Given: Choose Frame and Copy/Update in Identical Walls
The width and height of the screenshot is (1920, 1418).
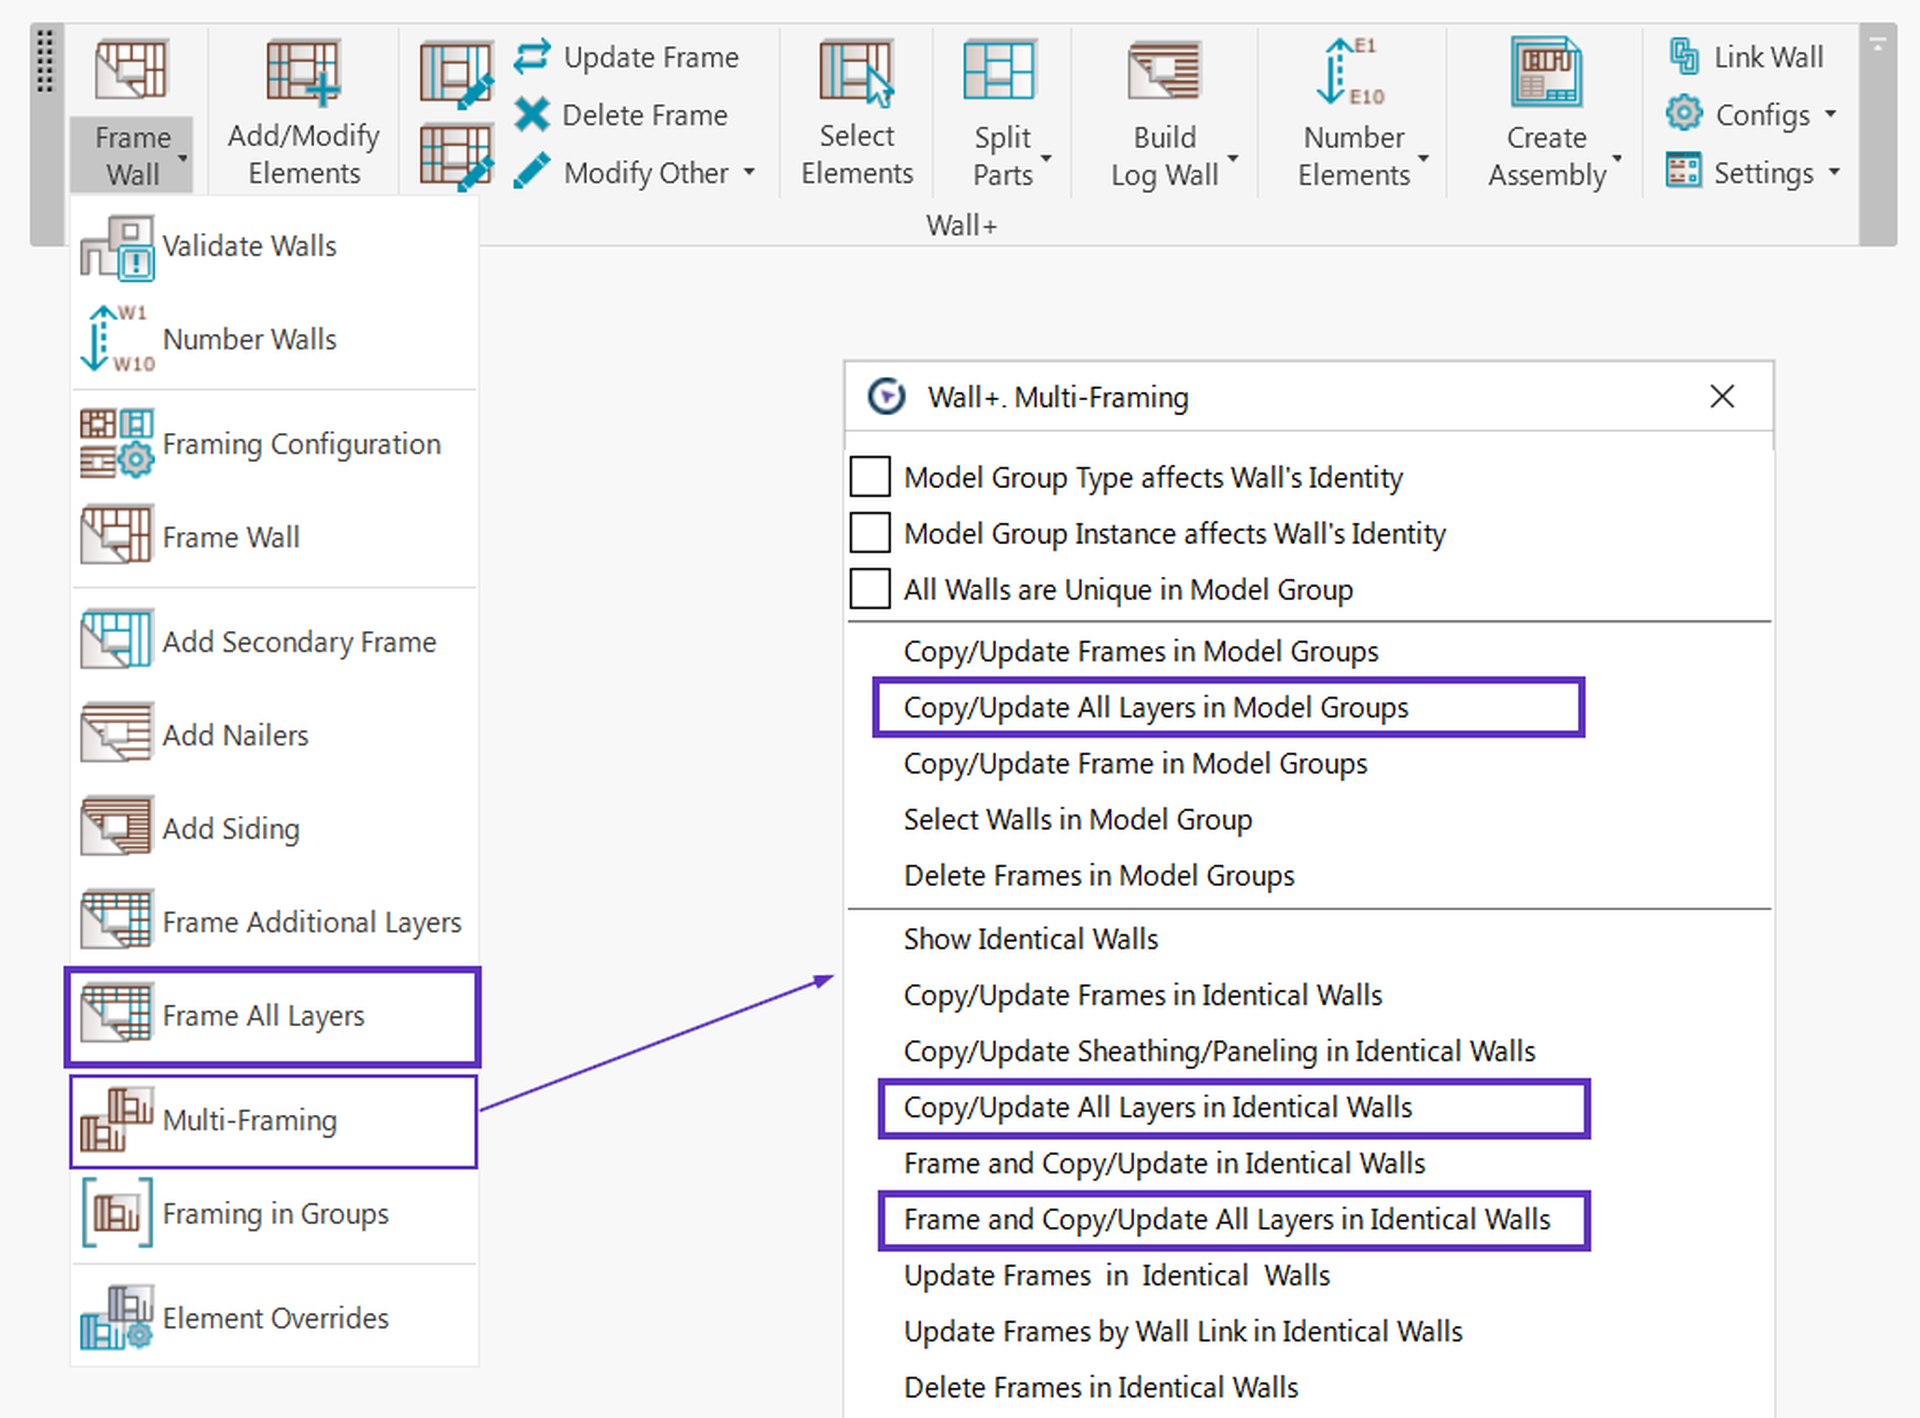Looking at the screenshot, I should point(1164,1164).
